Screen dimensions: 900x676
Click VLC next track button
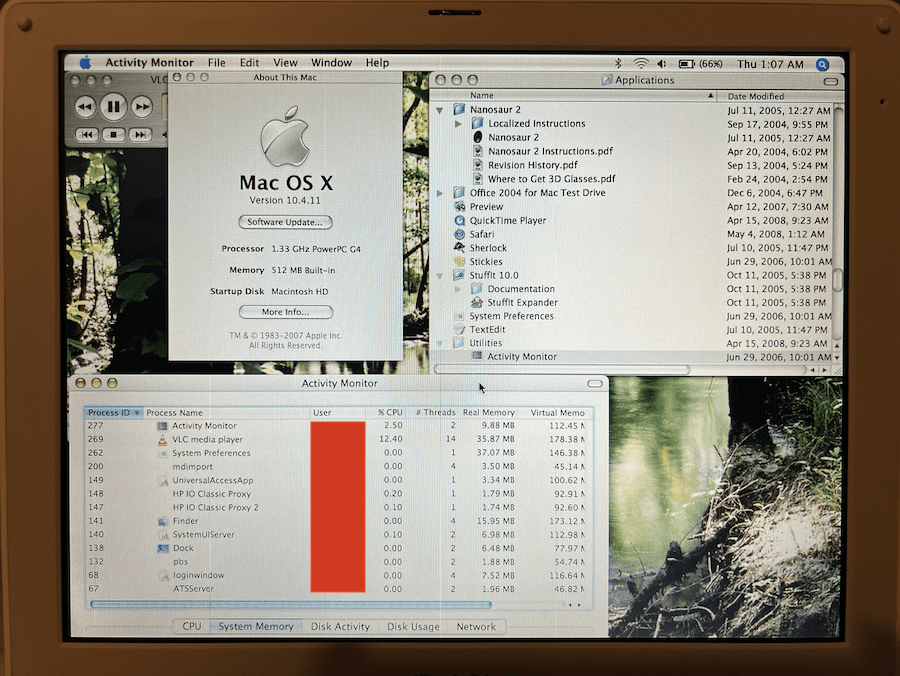click(140, 134)
